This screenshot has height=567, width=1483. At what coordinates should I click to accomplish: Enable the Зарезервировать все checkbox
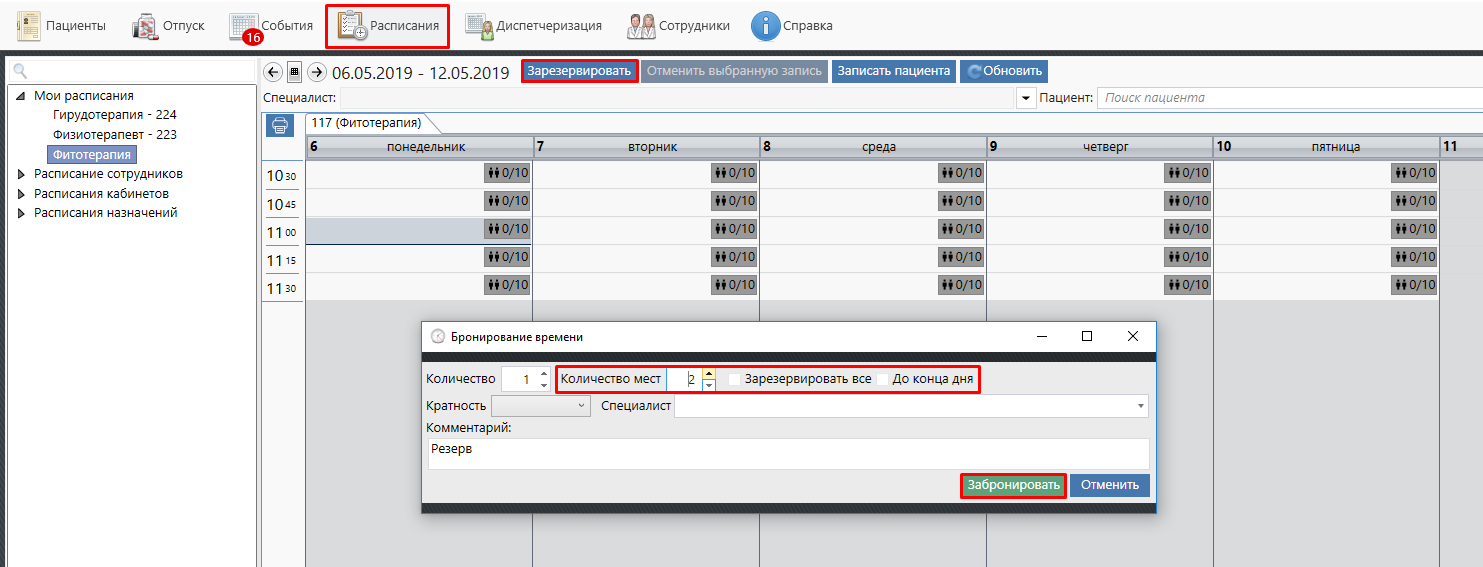(x=735, y=380)
